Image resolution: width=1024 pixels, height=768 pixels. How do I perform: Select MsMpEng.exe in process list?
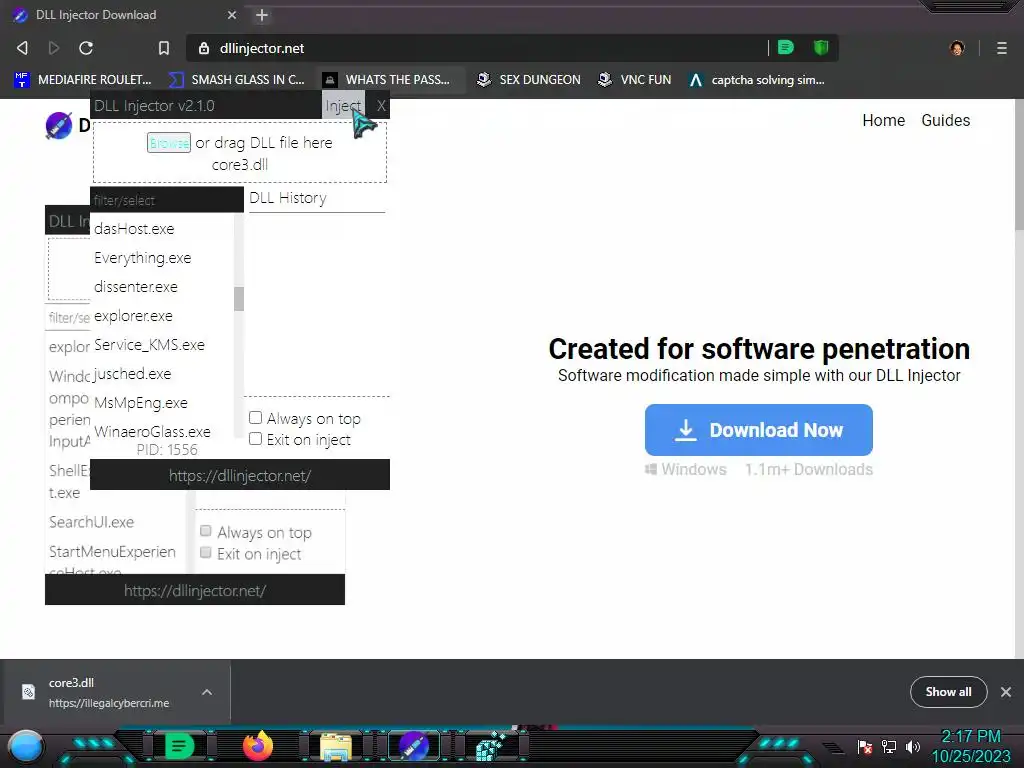coord(140,402)
